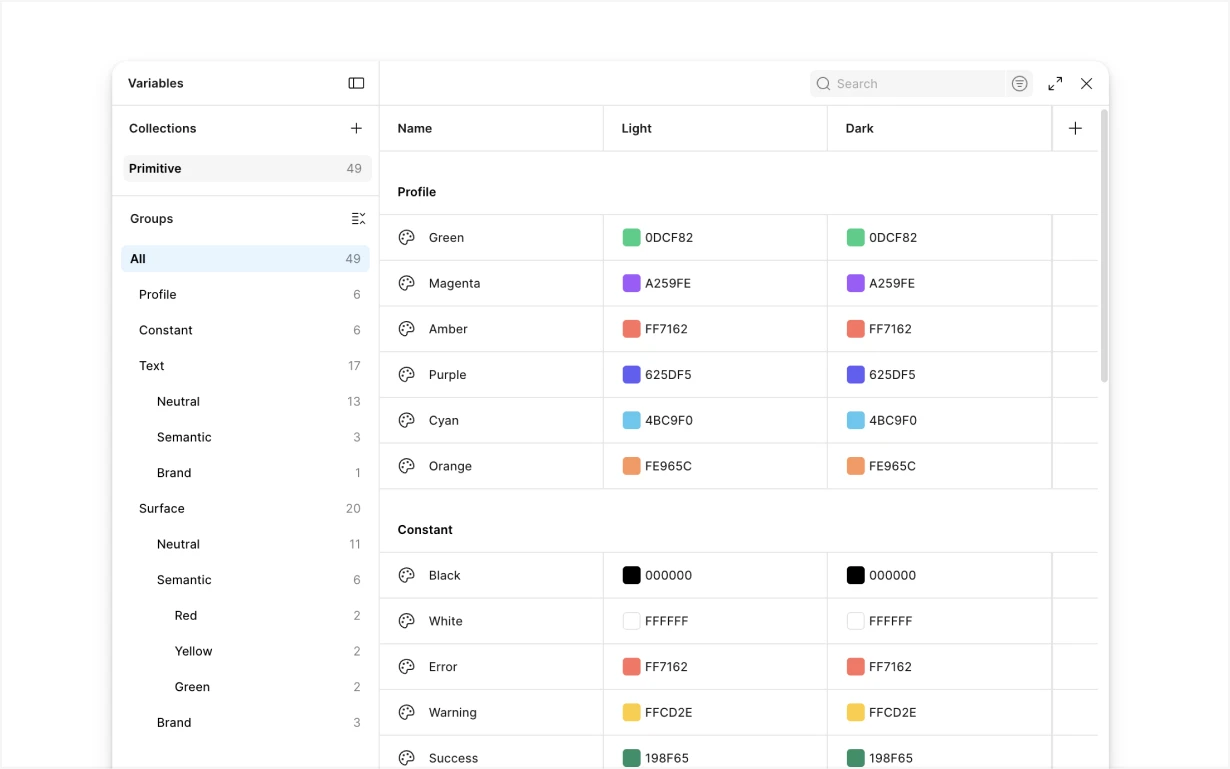Viewport: 1230px width, 769px height.
Task: Click the palette icon for Magenta
Action: 406,284
